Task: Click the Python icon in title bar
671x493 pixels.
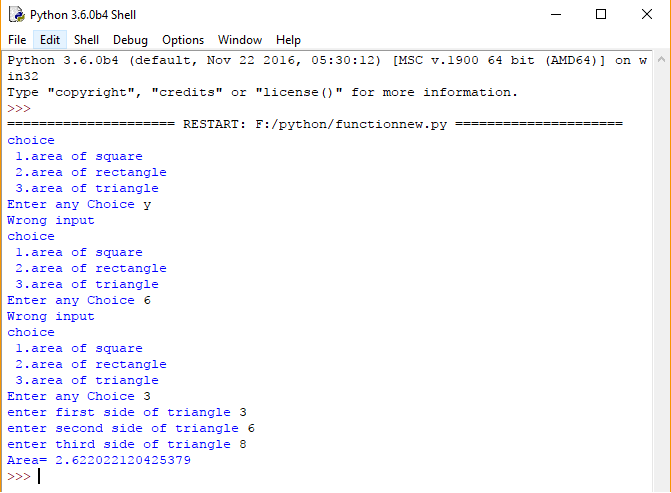Action: 16,15
